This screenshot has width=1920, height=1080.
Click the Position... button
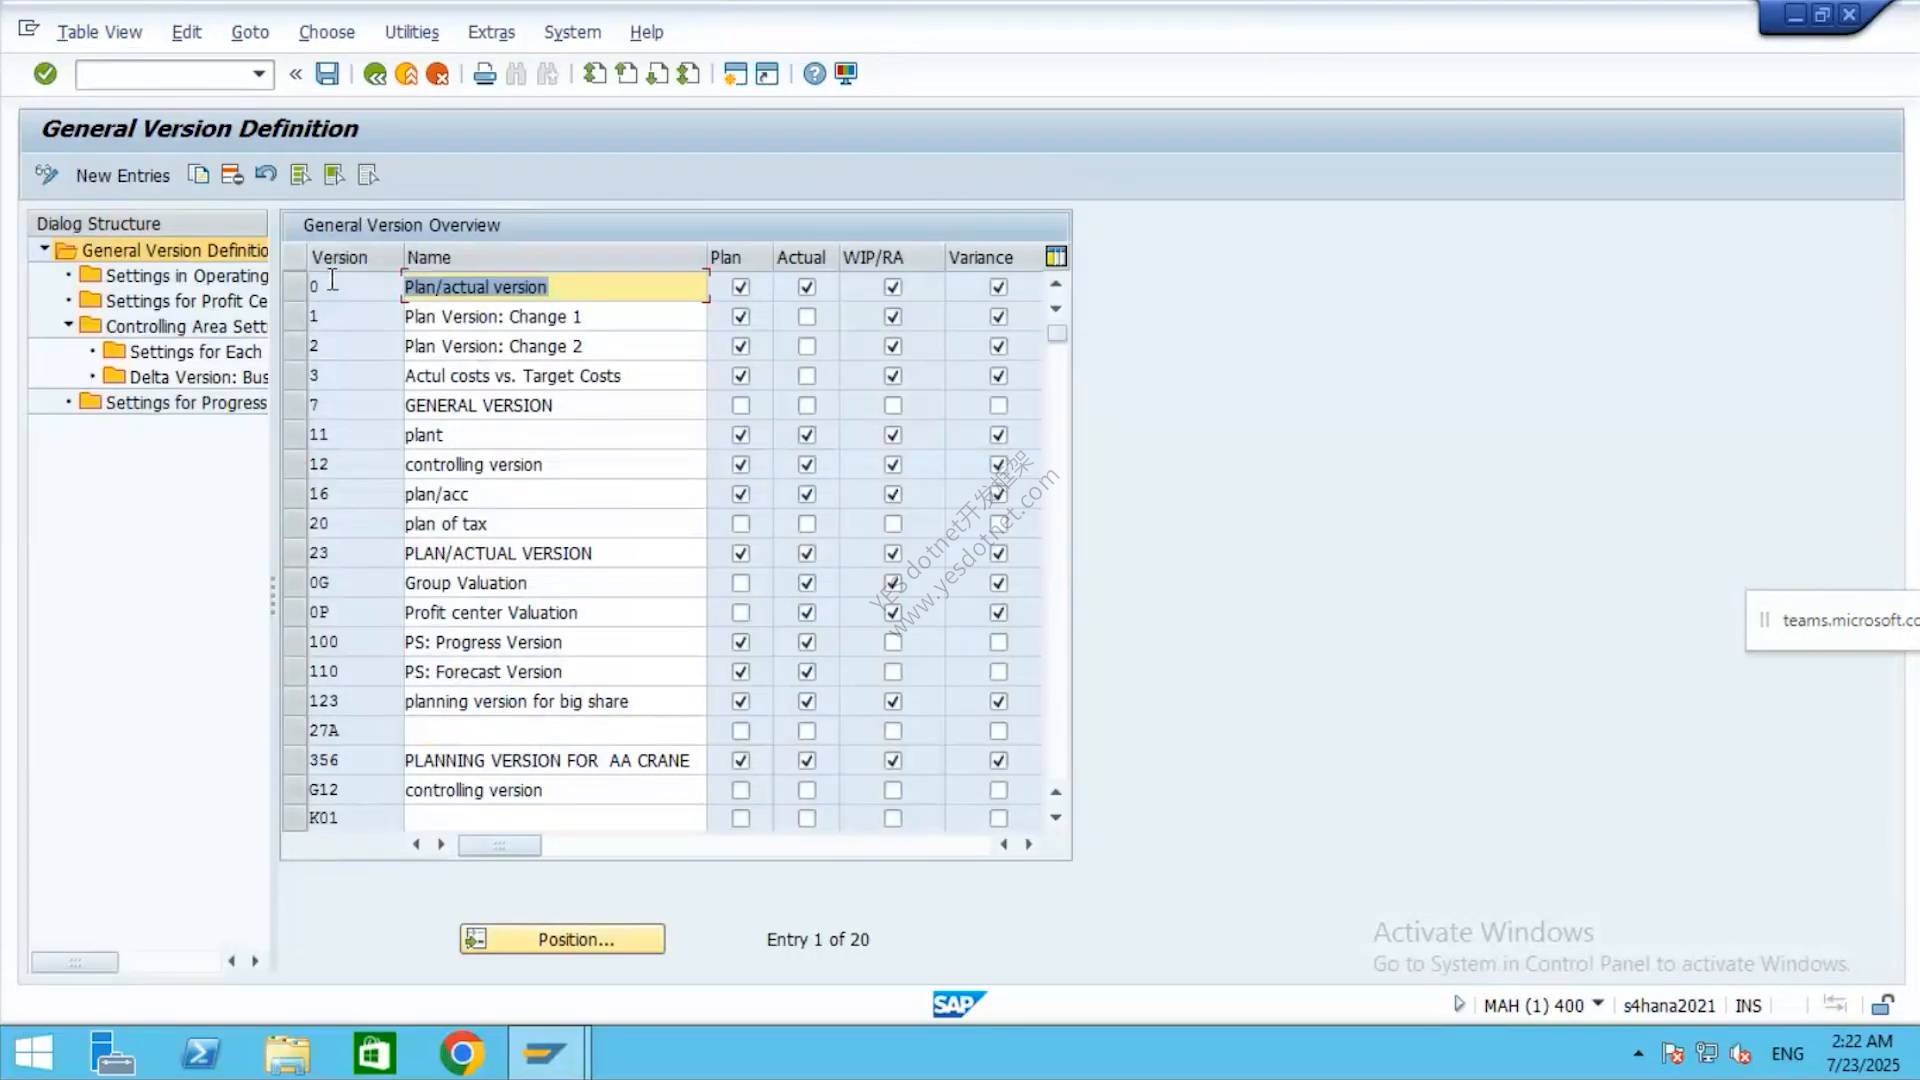pos(562,939)
